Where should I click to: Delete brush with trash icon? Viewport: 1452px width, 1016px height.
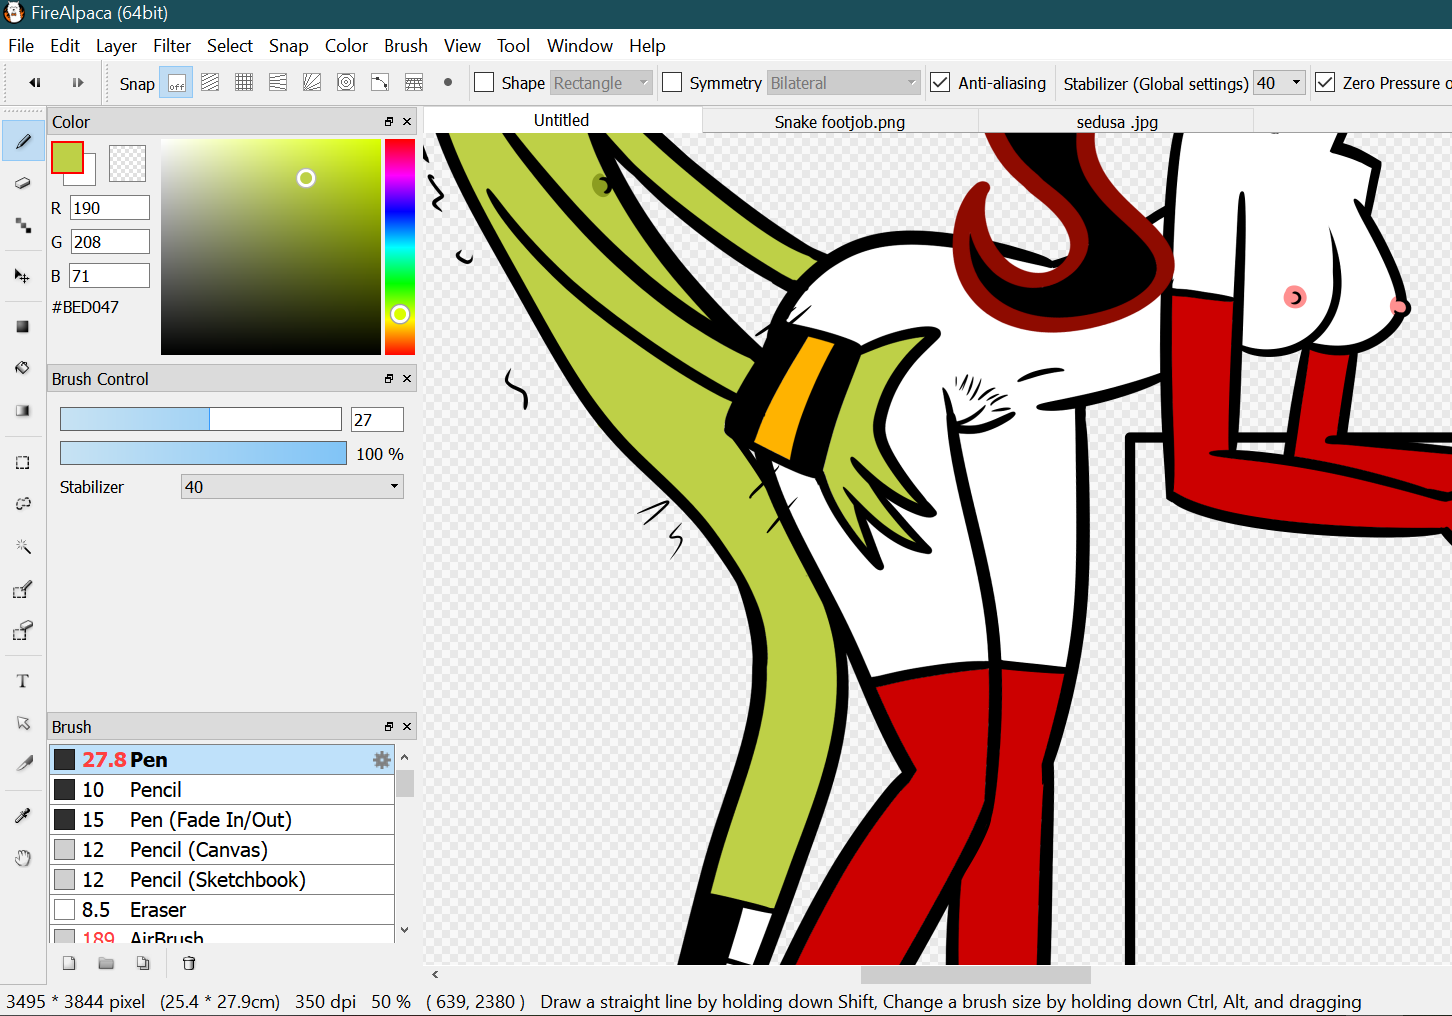point(189,963)
